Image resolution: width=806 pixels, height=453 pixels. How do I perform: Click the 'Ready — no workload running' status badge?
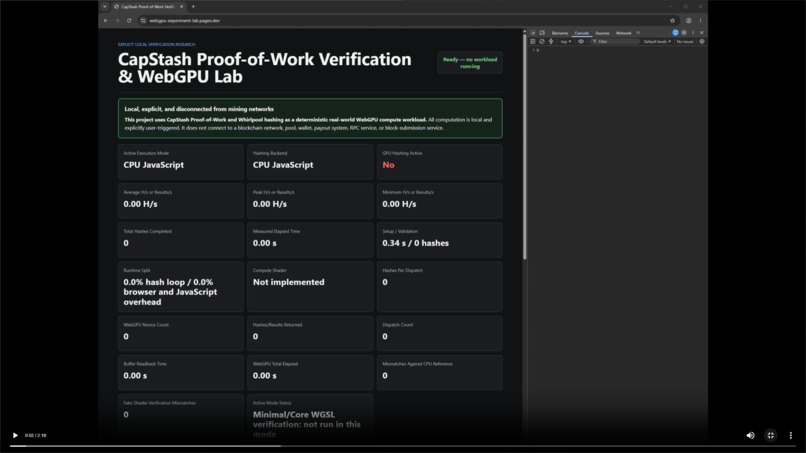(470, 63)
